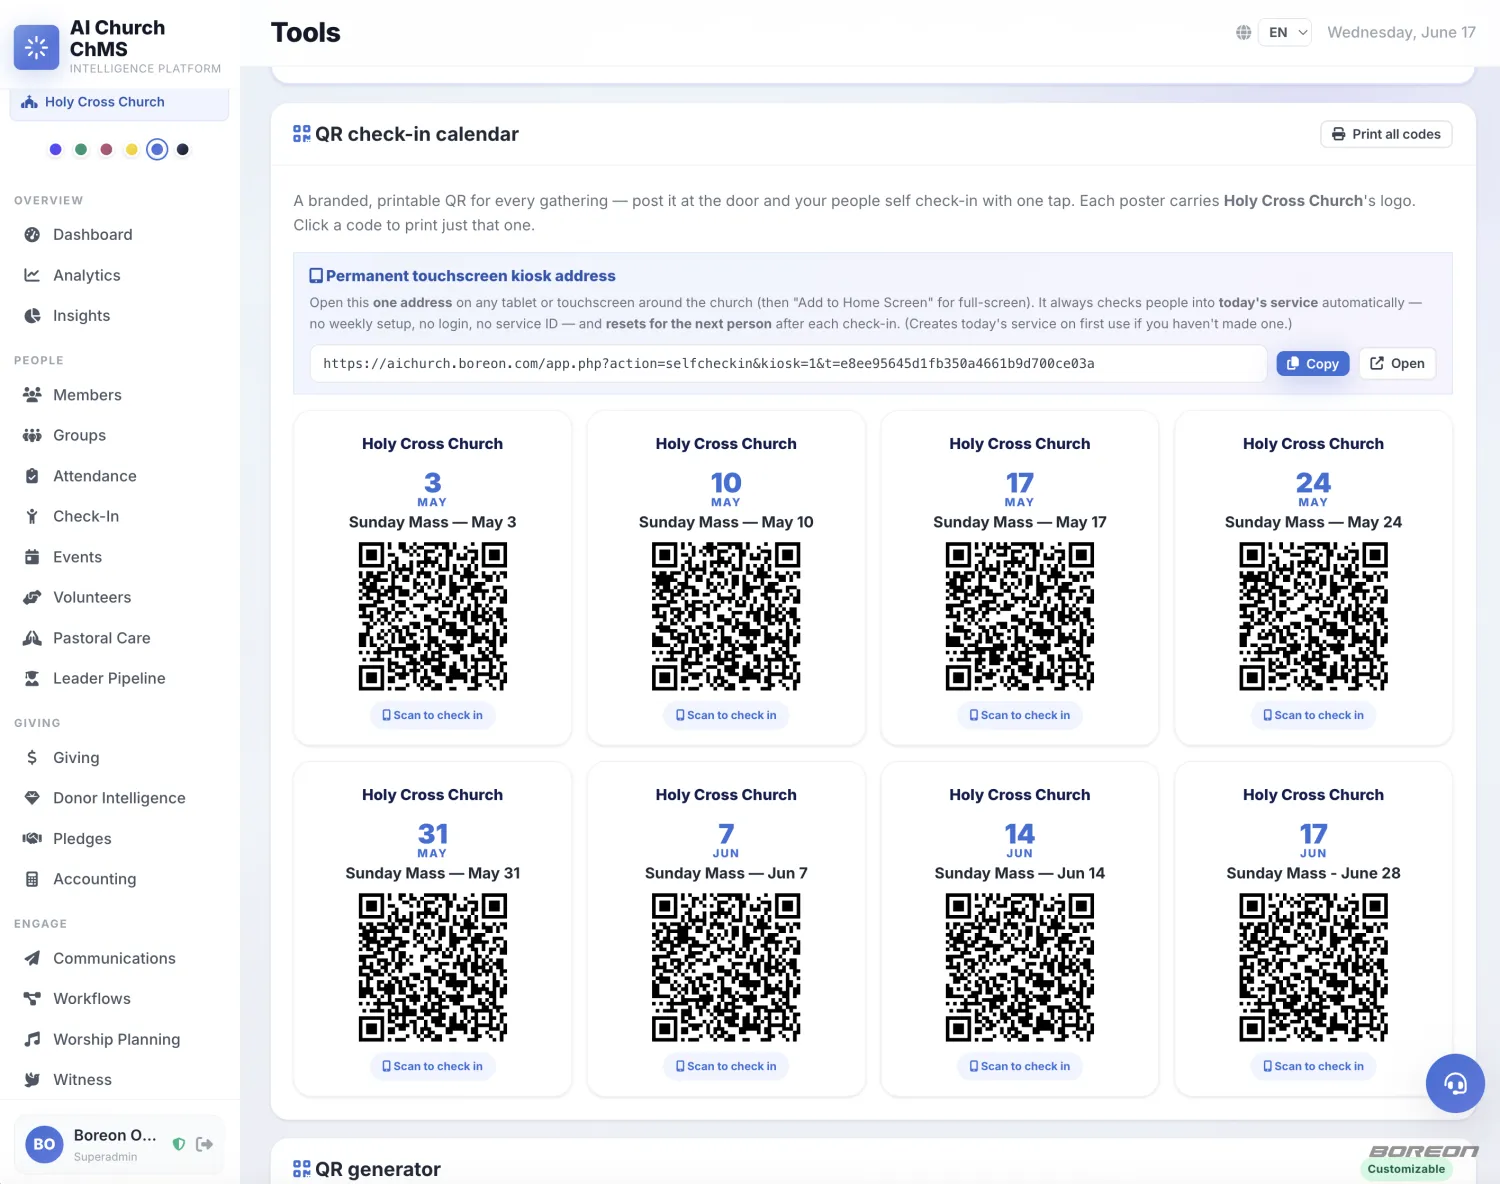1500x1184 pixels.
Task: Click the Insights pie chart icon
Action: point(32,315)
